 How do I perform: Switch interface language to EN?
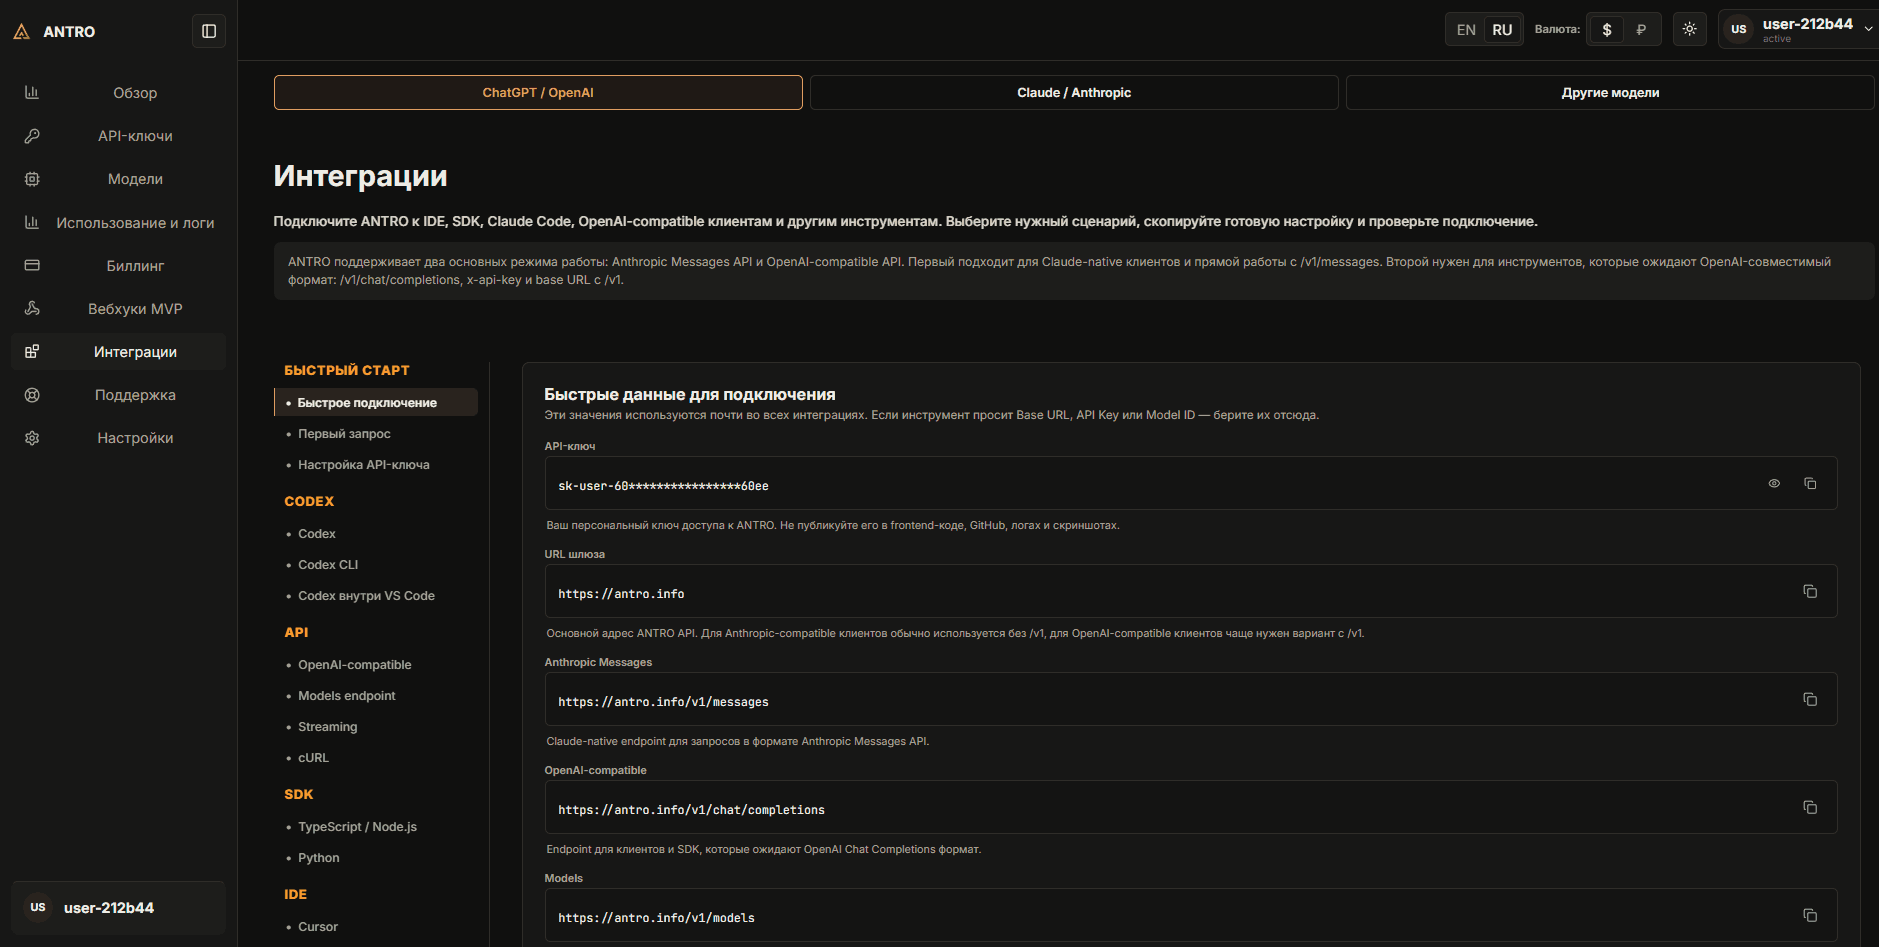(1466, 30)
